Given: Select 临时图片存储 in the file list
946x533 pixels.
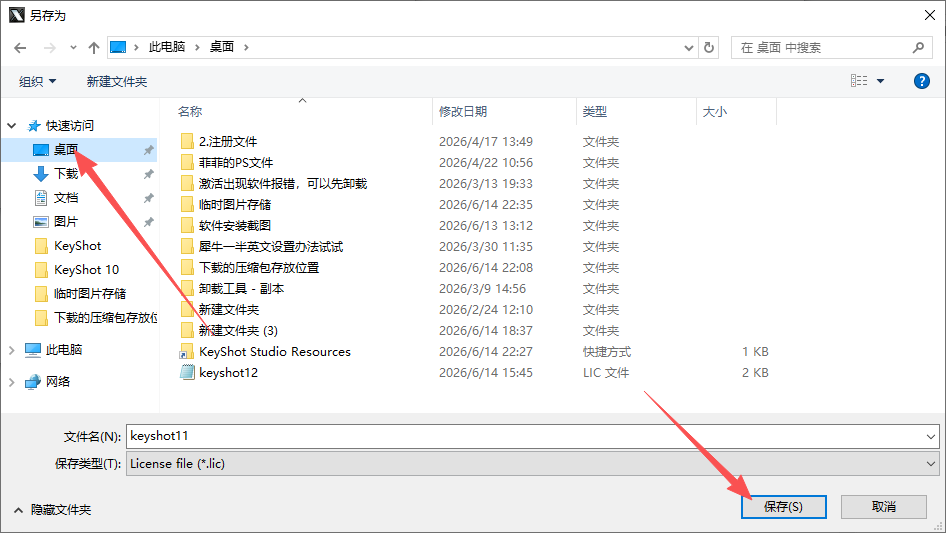Looking at the screenshot, I should [235, 205].
